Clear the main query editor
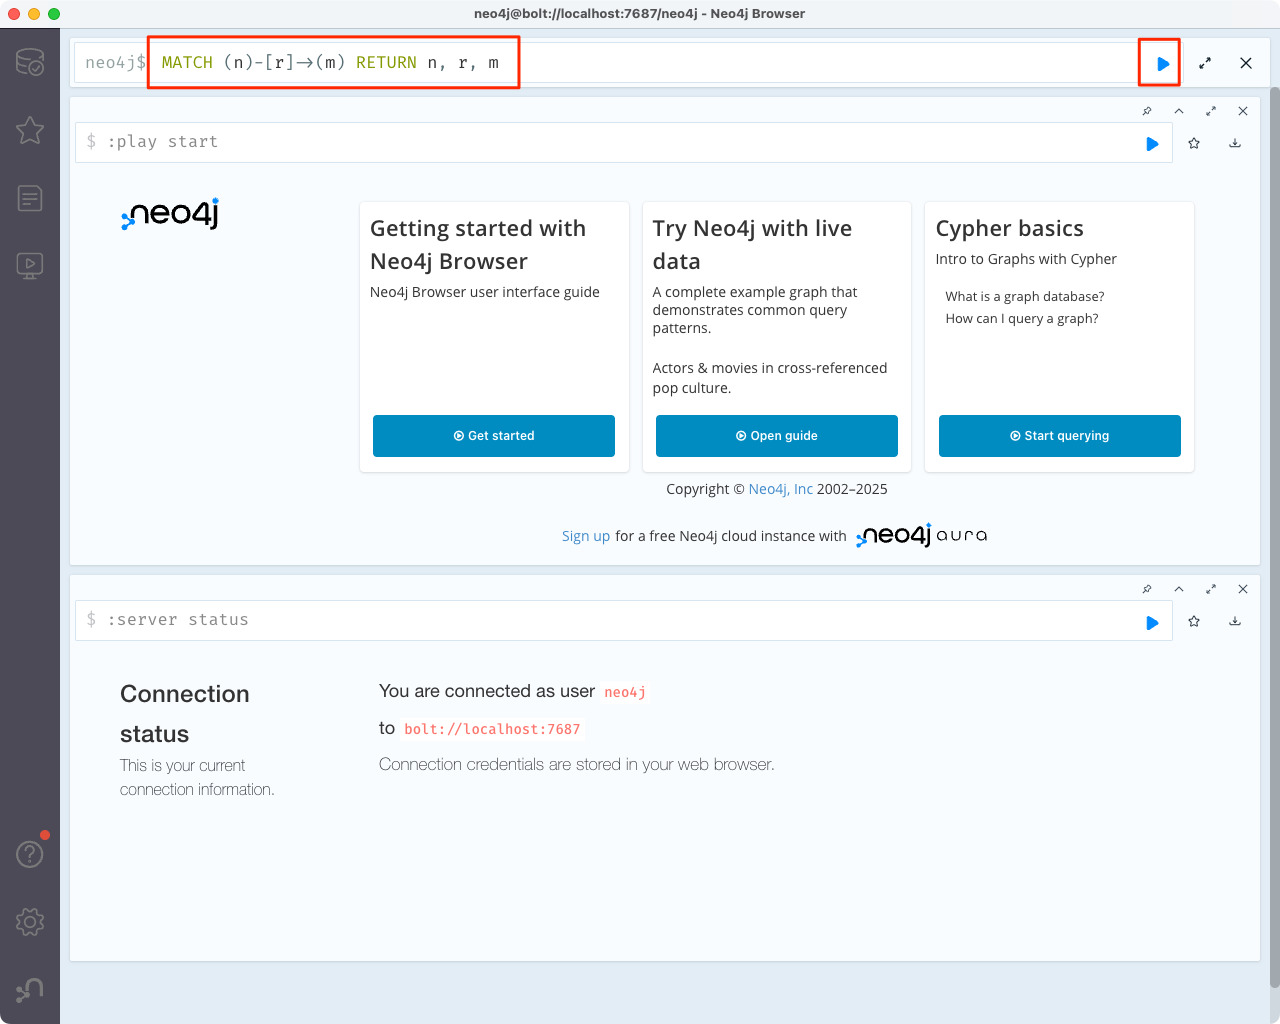This screenshot has height=1024, width=1280. click(x=1246, y=63)
